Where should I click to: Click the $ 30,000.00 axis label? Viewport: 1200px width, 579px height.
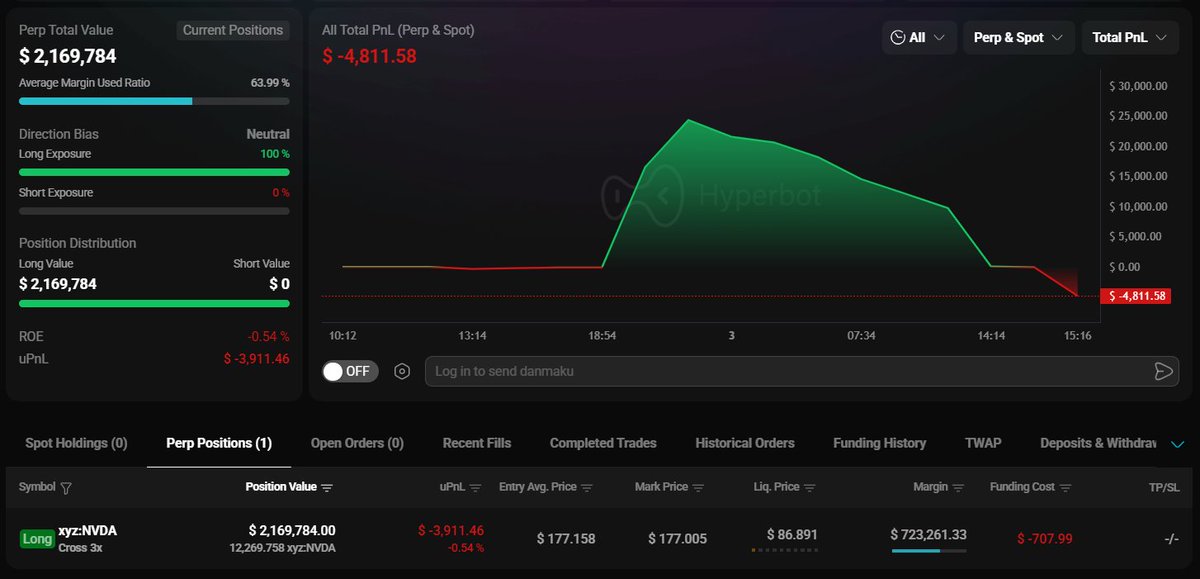point(1138,86)
